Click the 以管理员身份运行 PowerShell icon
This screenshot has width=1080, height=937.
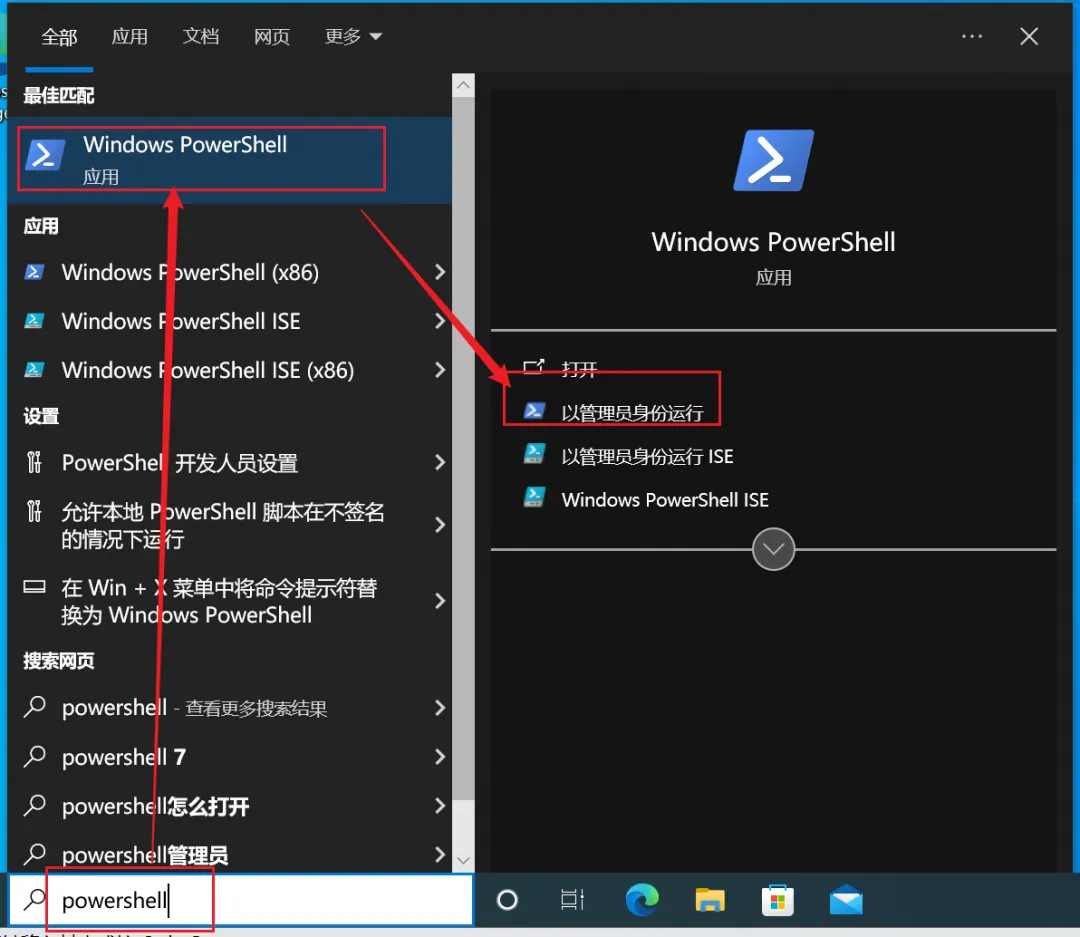534,411
